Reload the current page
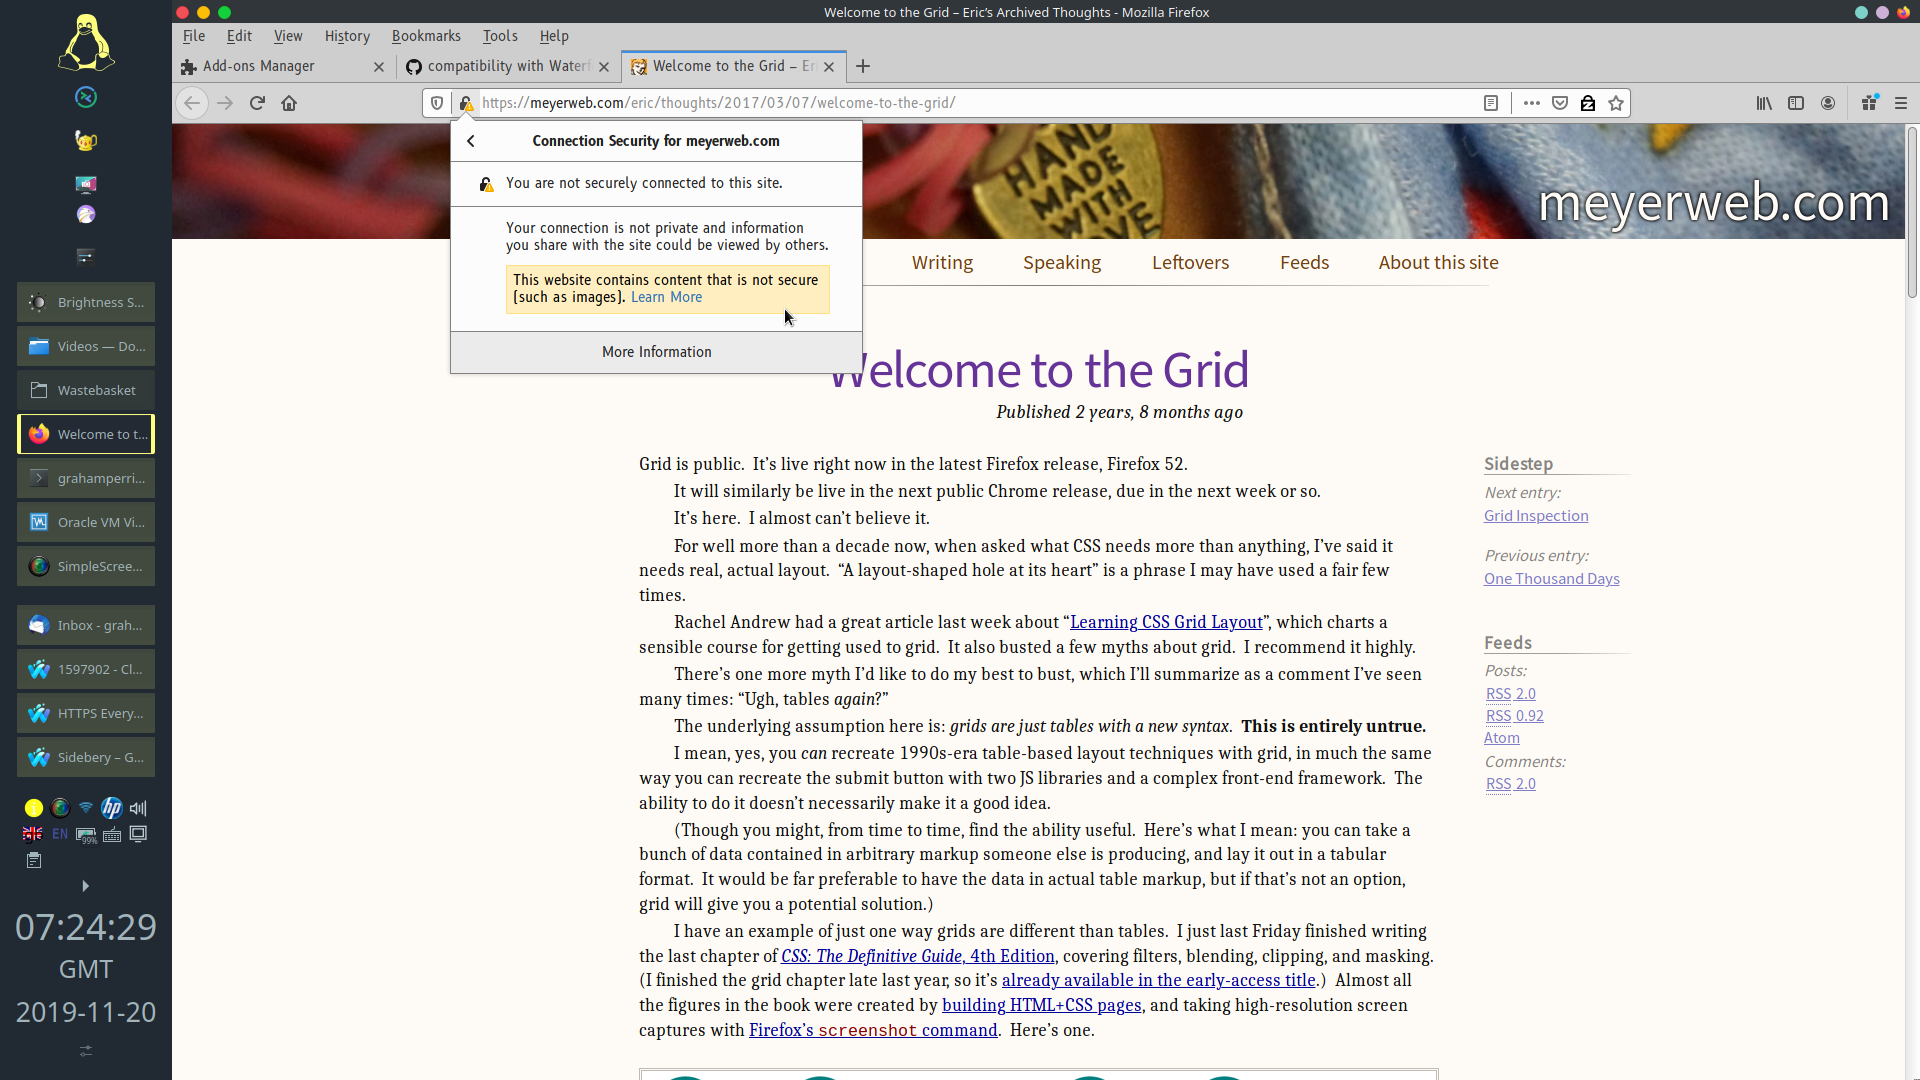The width and height of the screenshot is (1920, 1080). pos(257,103)
